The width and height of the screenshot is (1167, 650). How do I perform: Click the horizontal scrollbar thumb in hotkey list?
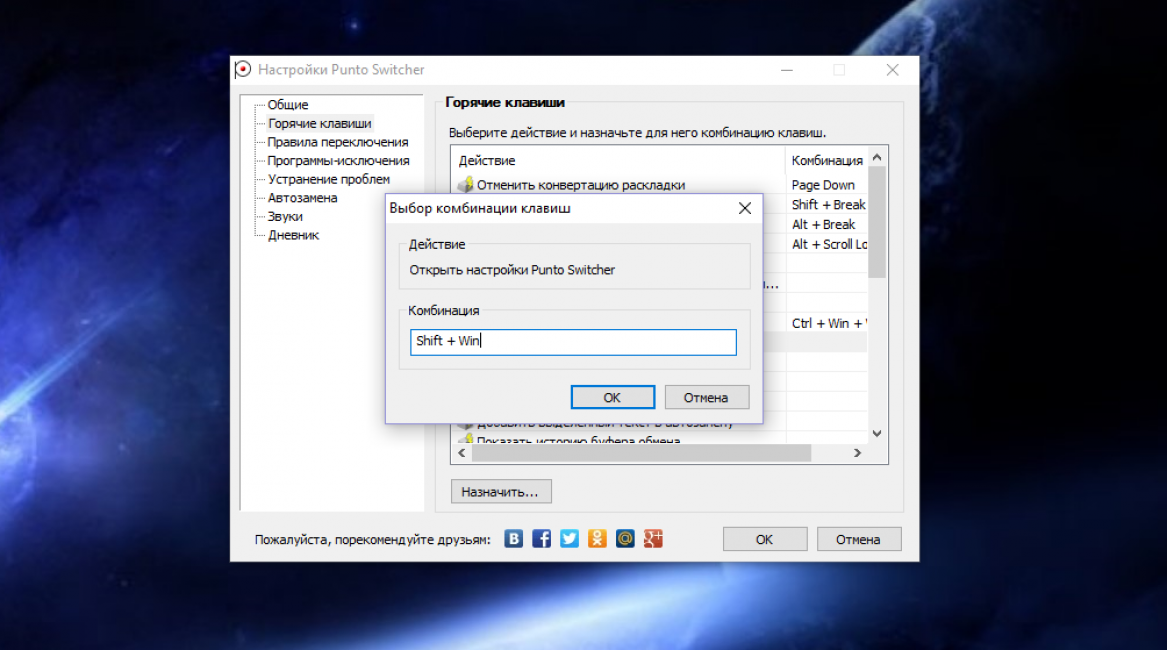click(x=641, y=453)
